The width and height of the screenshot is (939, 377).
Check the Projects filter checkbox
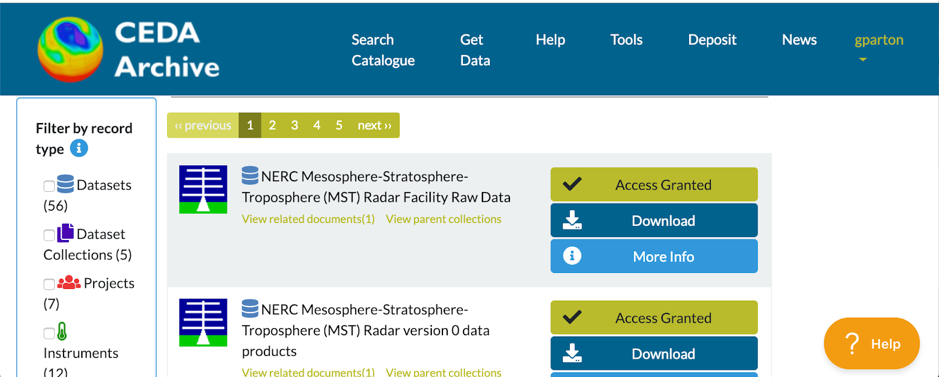(x=49, y=284)
